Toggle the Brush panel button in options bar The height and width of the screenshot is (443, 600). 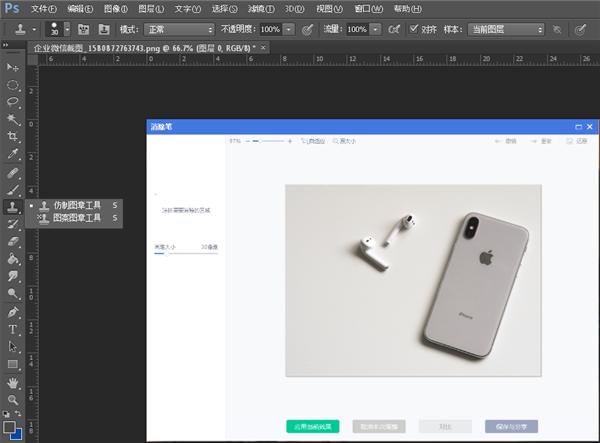pos(82,30)
